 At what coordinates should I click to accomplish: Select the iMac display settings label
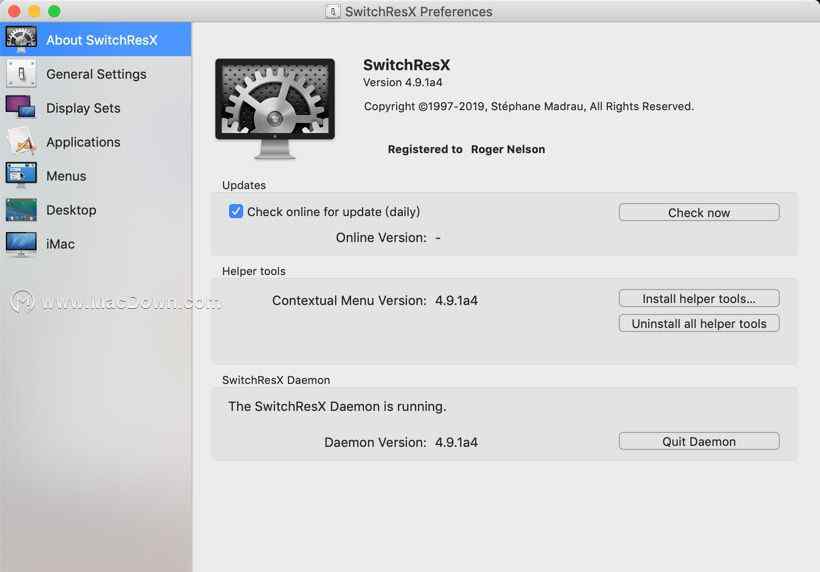pyautogui.click(x=60, y=244)
